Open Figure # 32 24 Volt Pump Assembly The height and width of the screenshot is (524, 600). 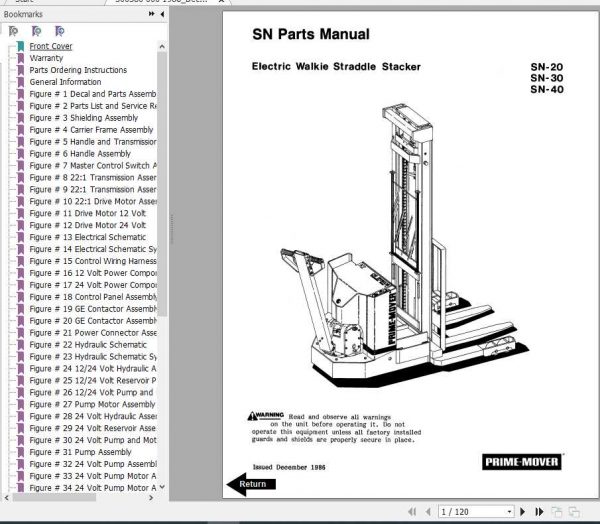(x=93, y=464)
